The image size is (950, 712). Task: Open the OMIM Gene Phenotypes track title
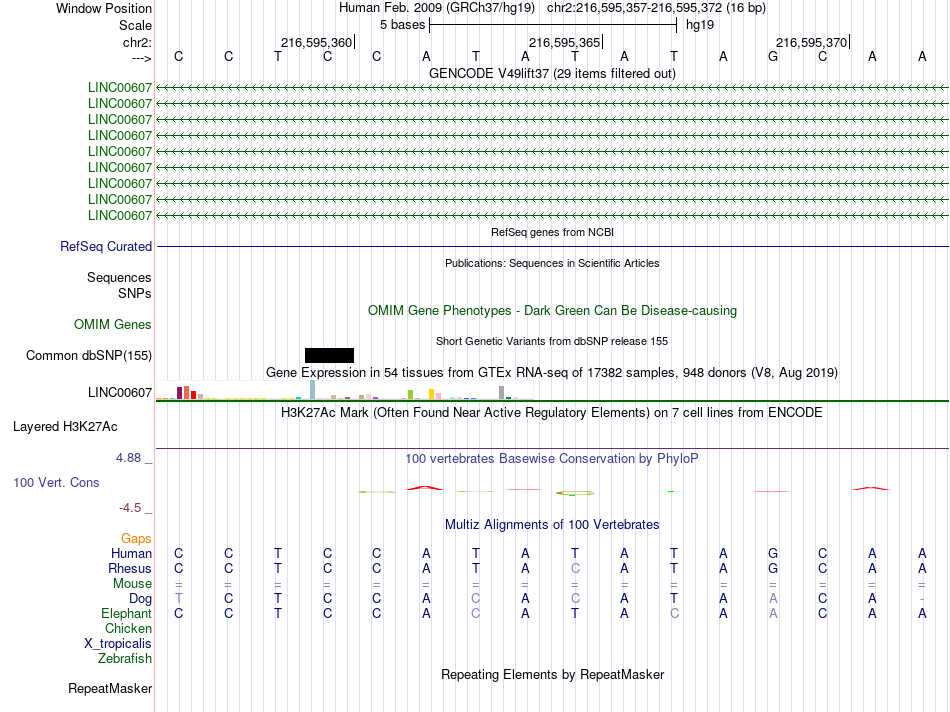click(x=552, y=310)
